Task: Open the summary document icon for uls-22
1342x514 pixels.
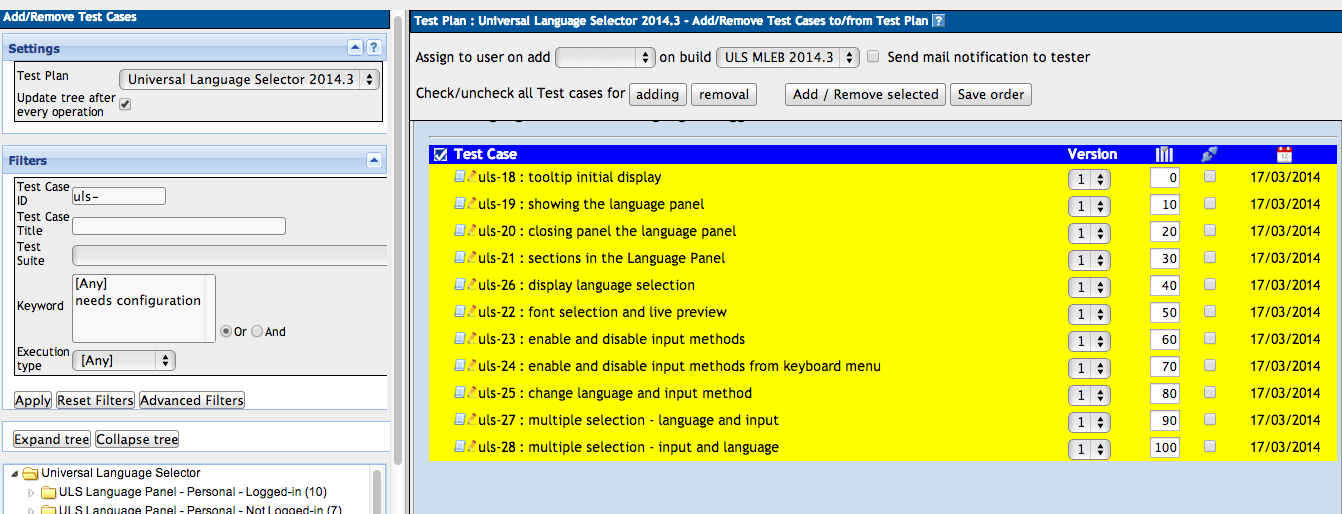Action: click(x=460, y=311)
